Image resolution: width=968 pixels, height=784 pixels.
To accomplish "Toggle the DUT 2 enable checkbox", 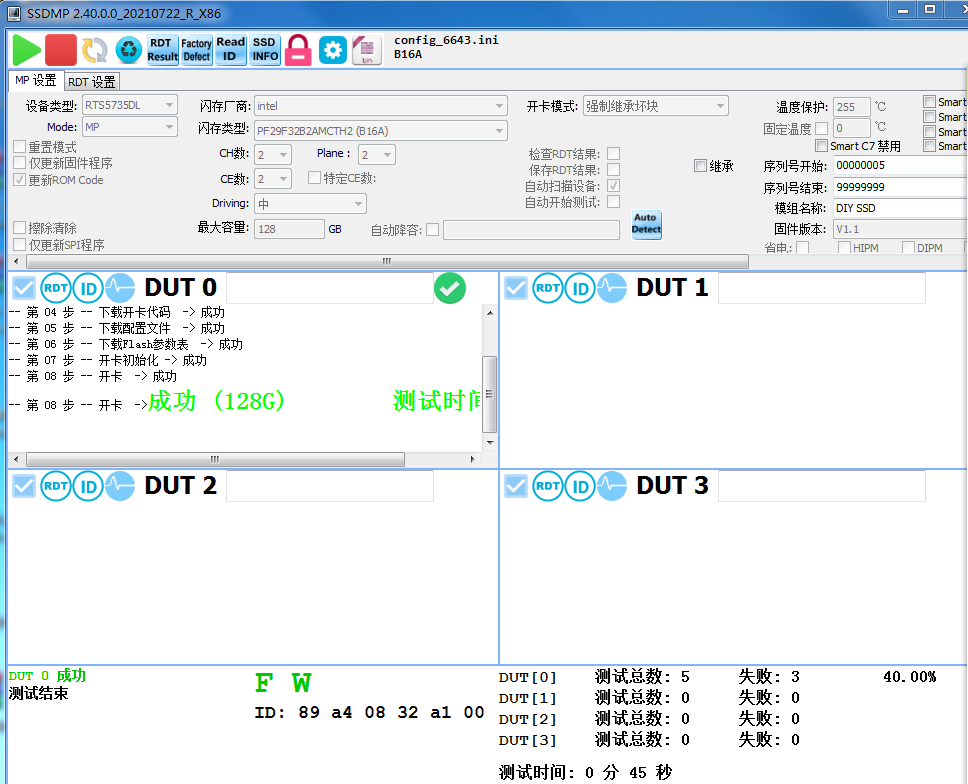I will point(24,486).
